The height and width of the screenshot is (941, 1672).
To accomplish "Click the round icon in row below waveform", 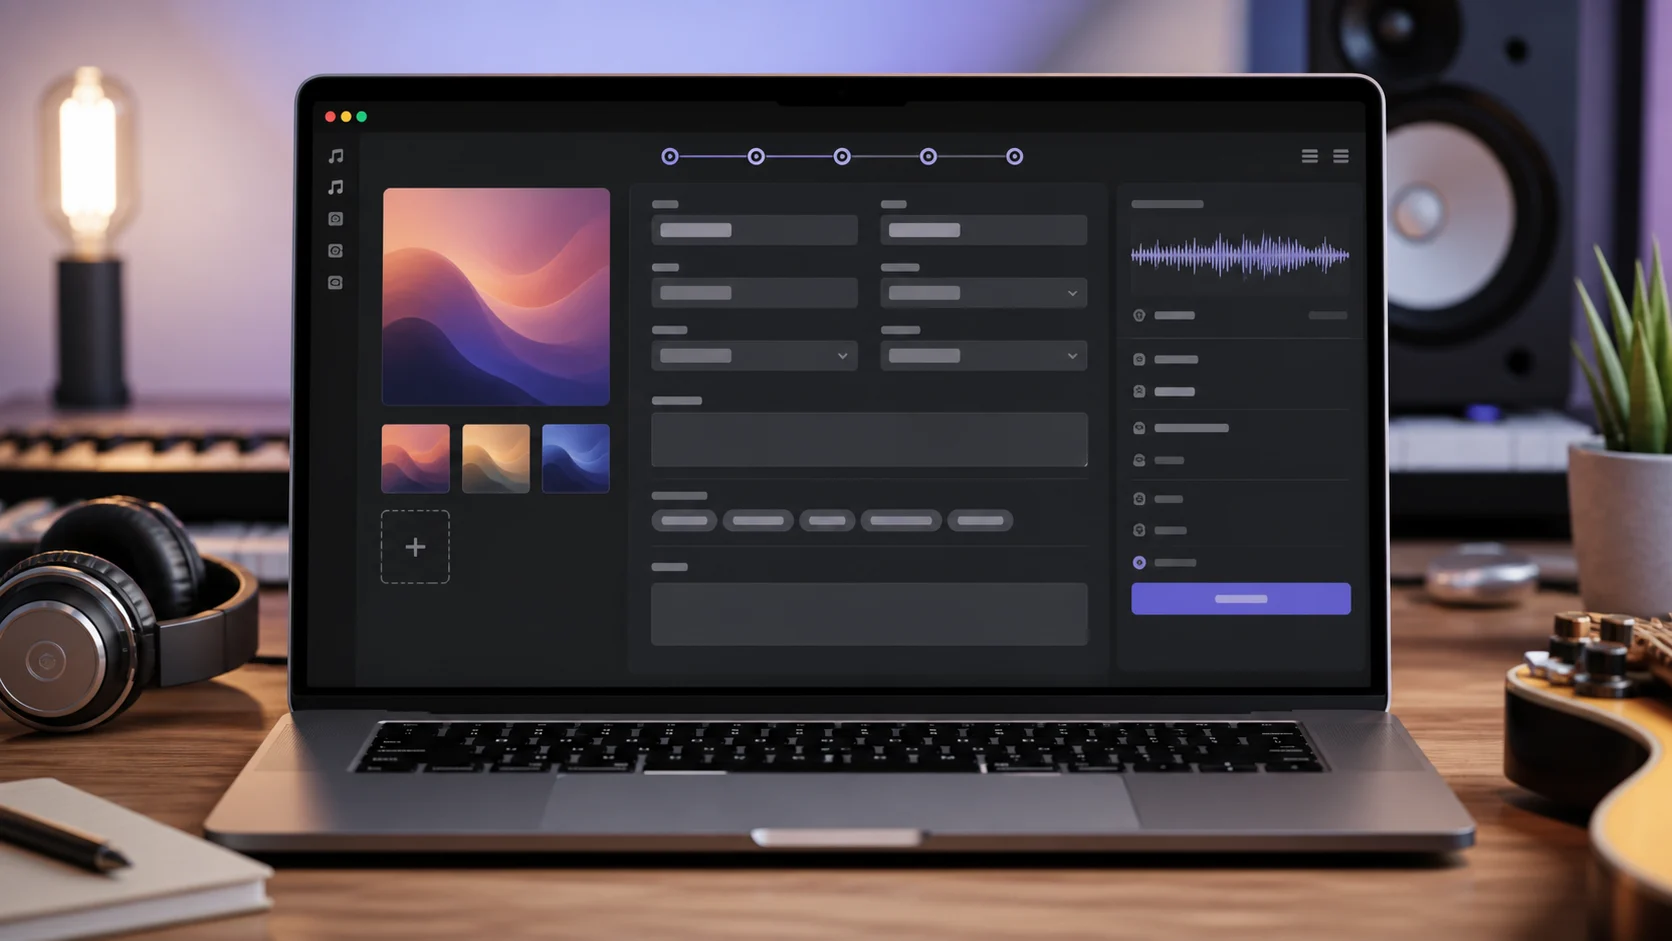I will tap(1139, 315).
